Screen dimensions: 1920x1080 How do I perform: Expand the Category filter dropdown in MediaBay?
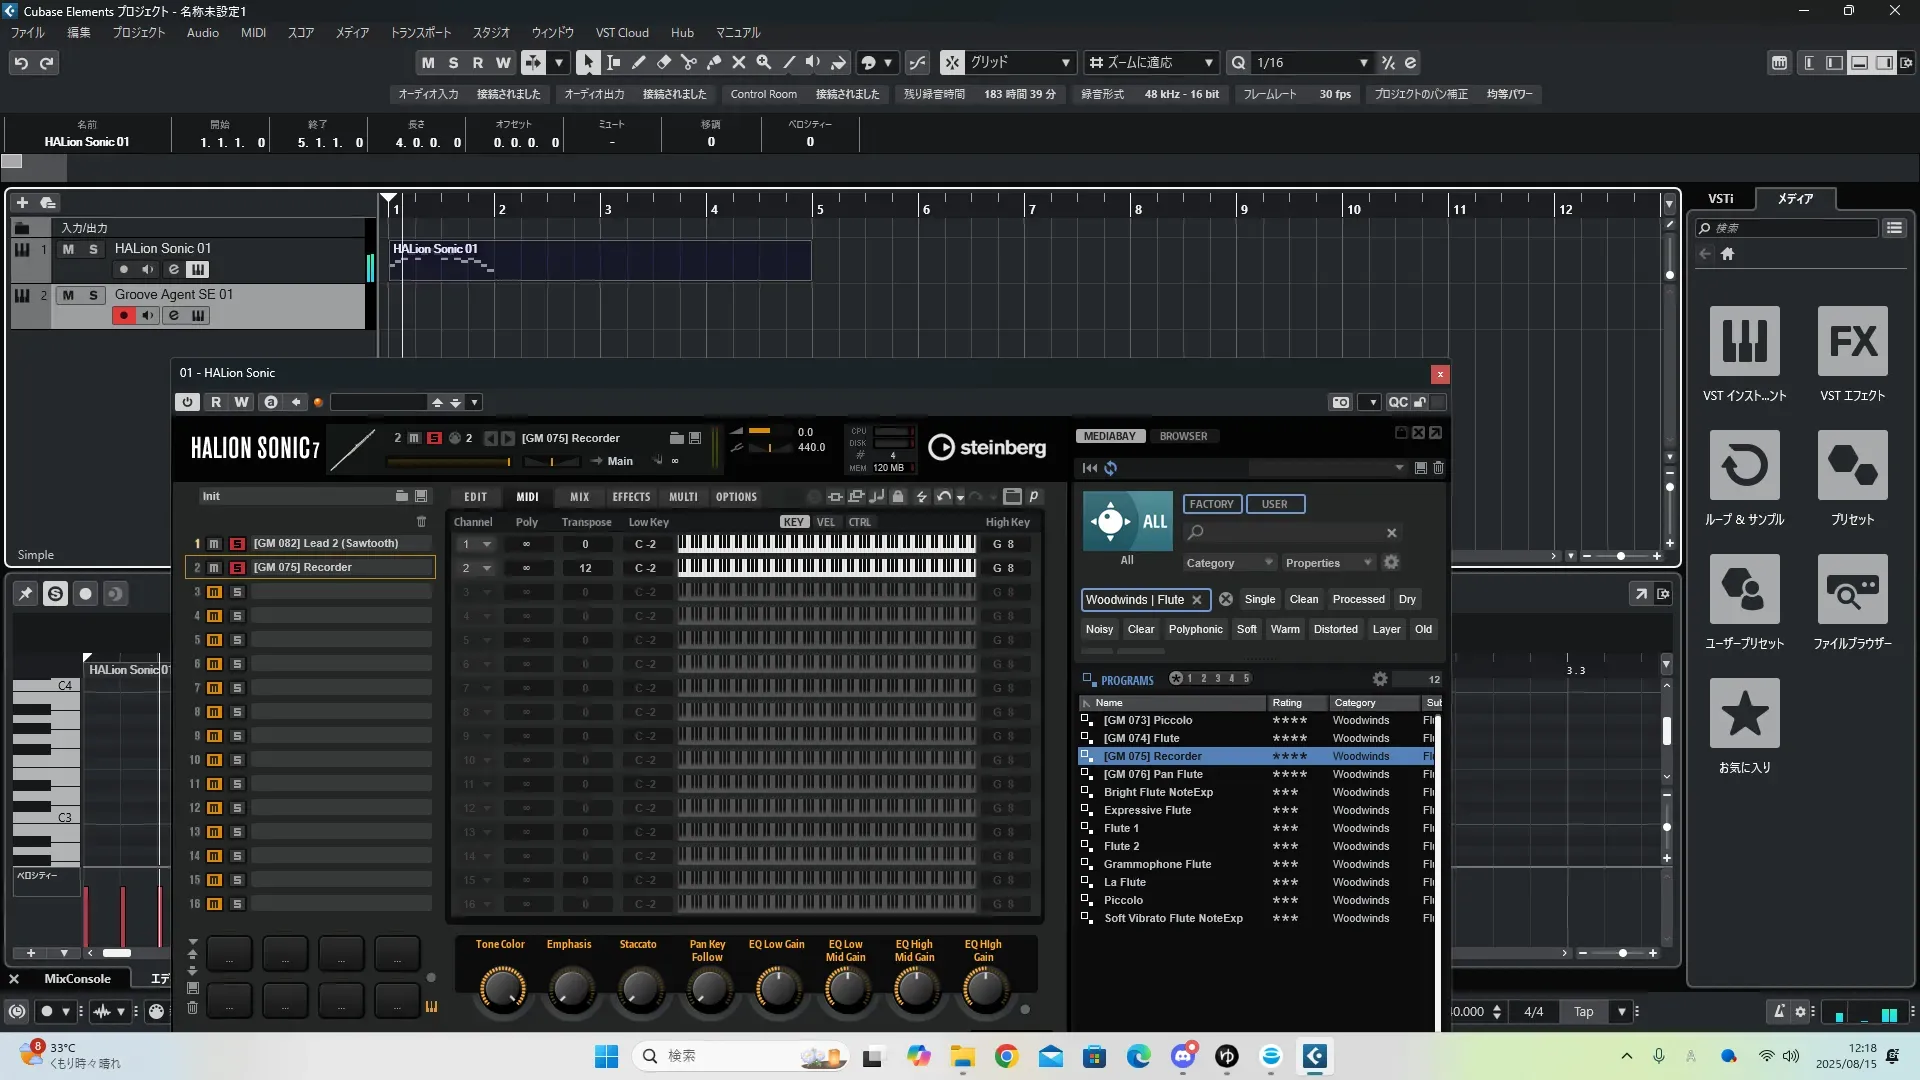click(1229, 563)
